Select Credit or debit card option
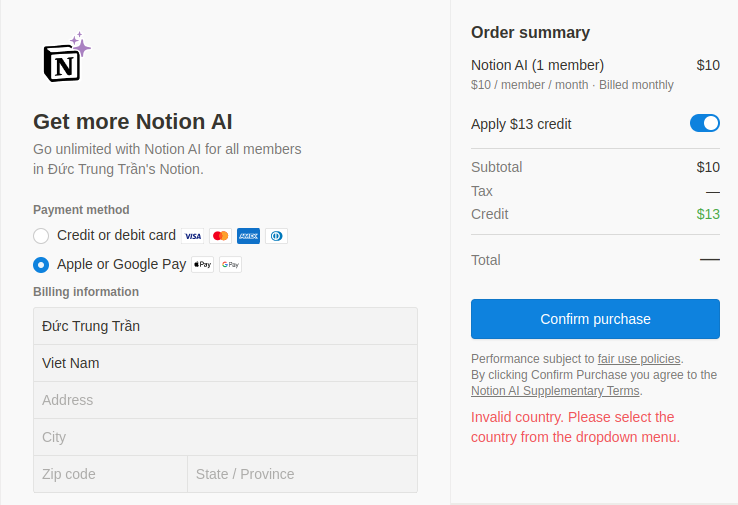 coord(41,236)
